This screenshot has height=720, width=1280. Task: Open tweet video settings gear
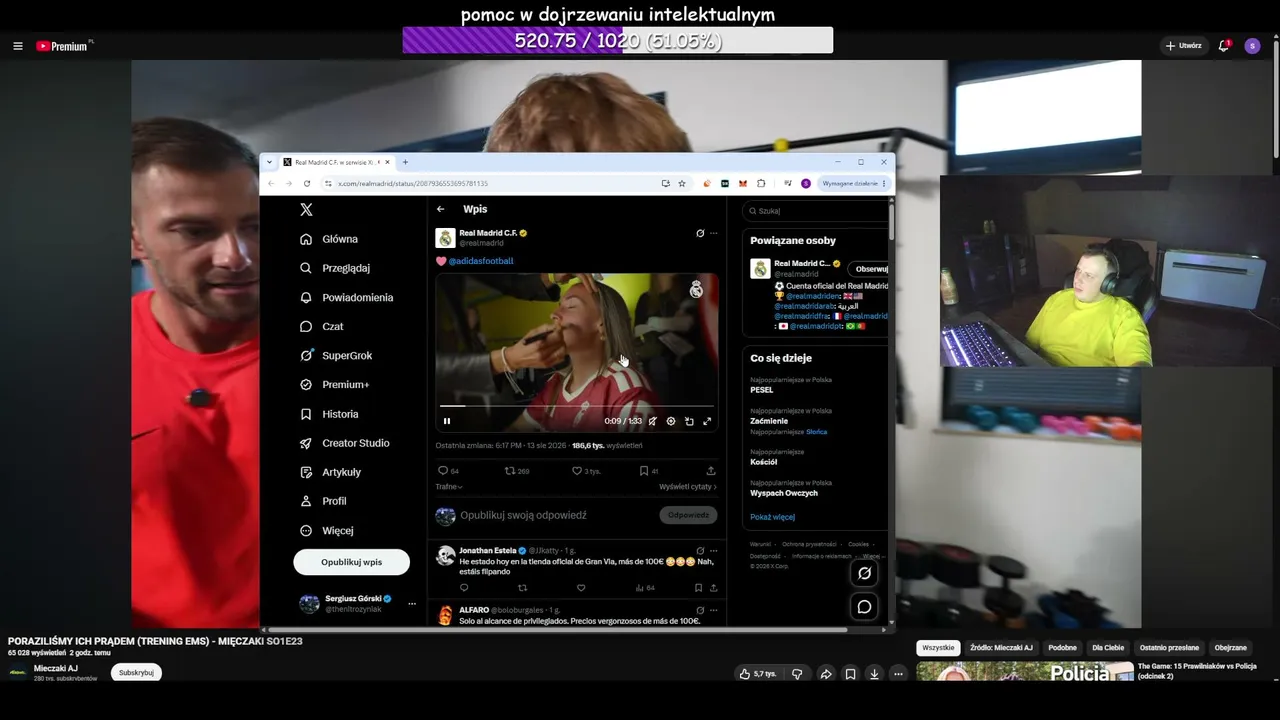click(x=671, y=421)
